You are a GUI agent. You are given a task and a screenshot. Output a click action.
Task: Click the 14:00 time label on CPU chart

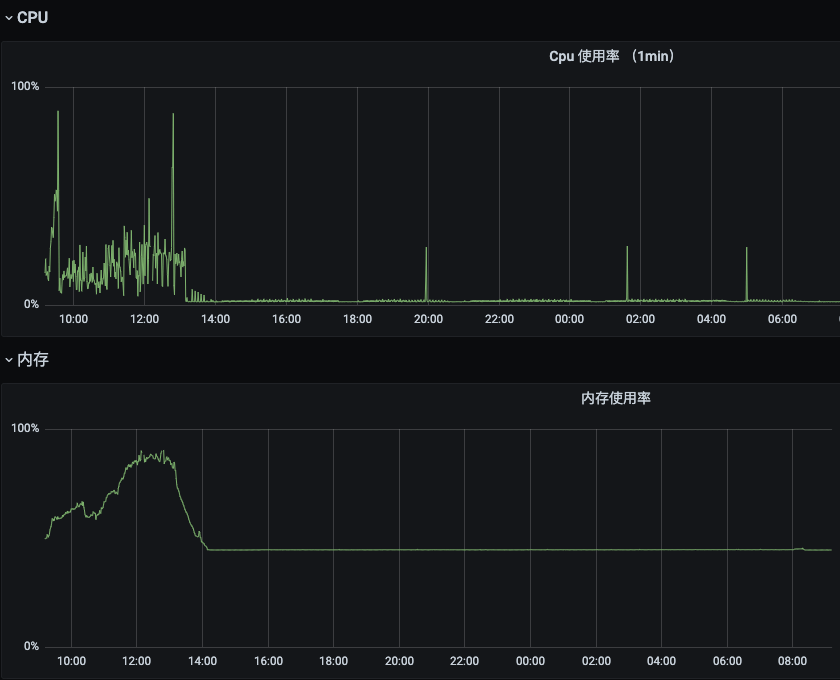215,319
